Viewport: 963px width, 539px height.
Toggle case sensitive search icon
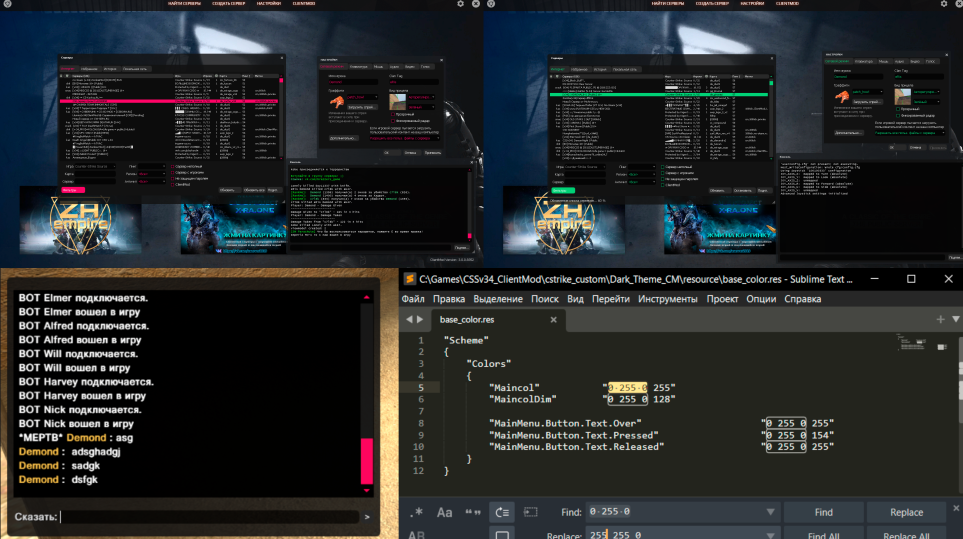pos(445,512)
